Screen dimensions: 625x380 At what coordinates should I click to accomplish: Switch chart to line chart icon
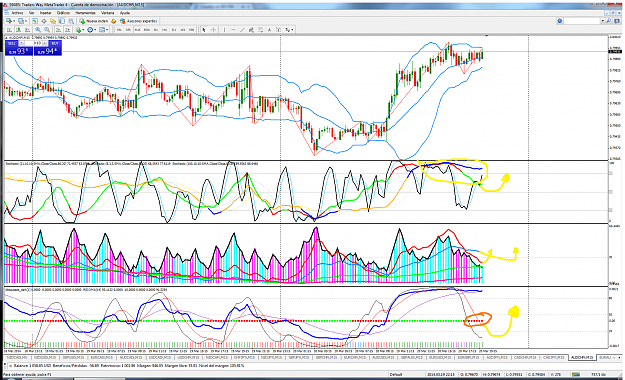[x=28, y=30]
